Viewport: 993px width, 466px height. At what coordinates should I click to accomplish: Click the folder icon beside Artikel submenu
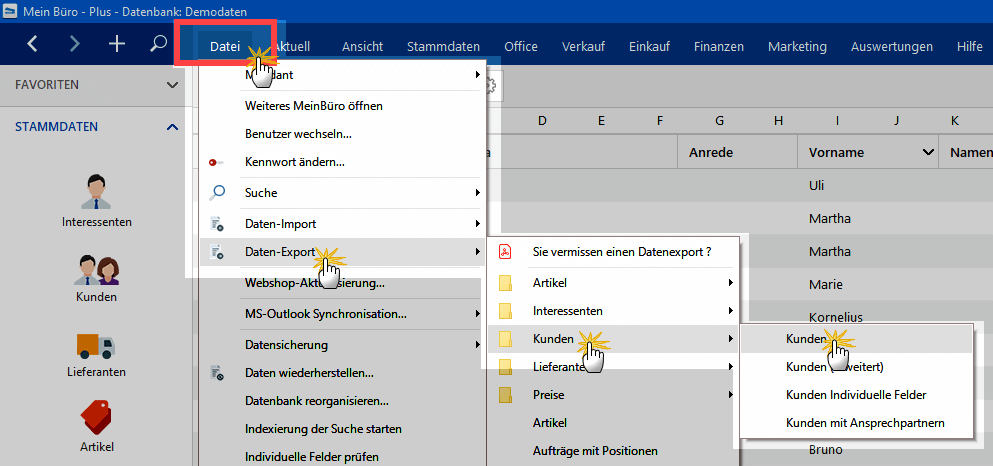coord(505,282)
